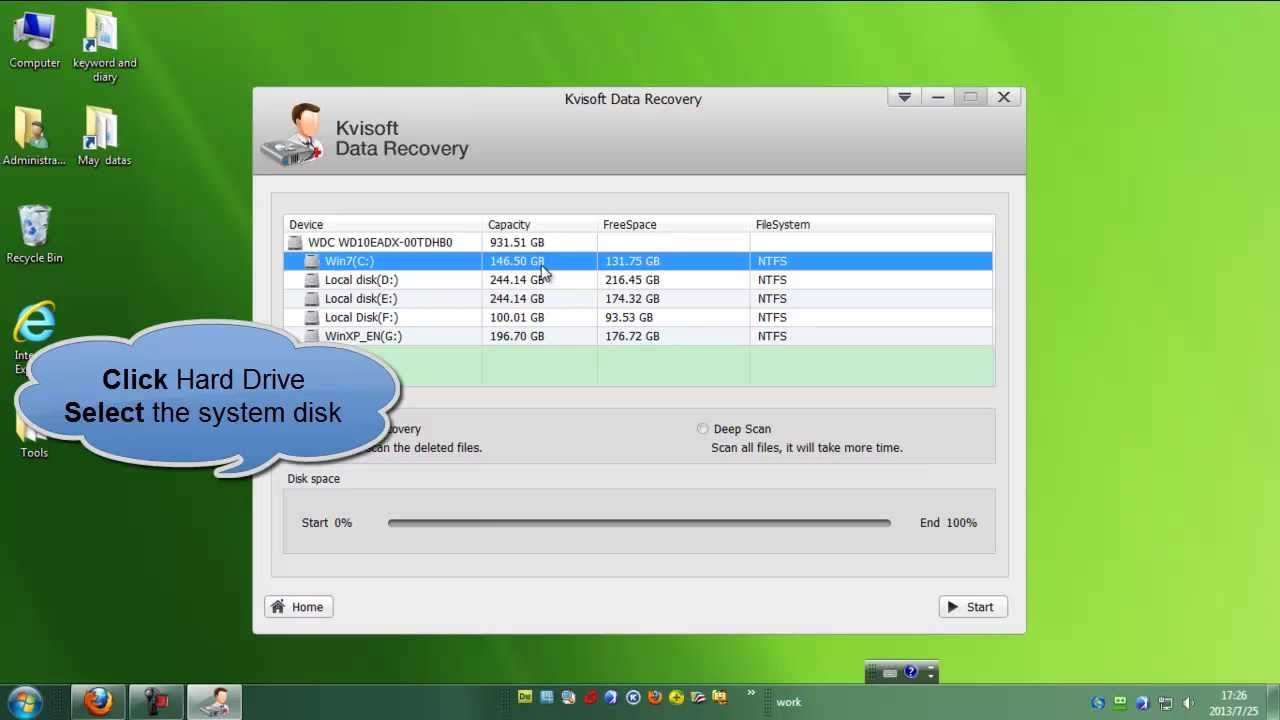Open the title bar dropdown arrow menu
This screenshot has width=1280, height=720.
904,97
